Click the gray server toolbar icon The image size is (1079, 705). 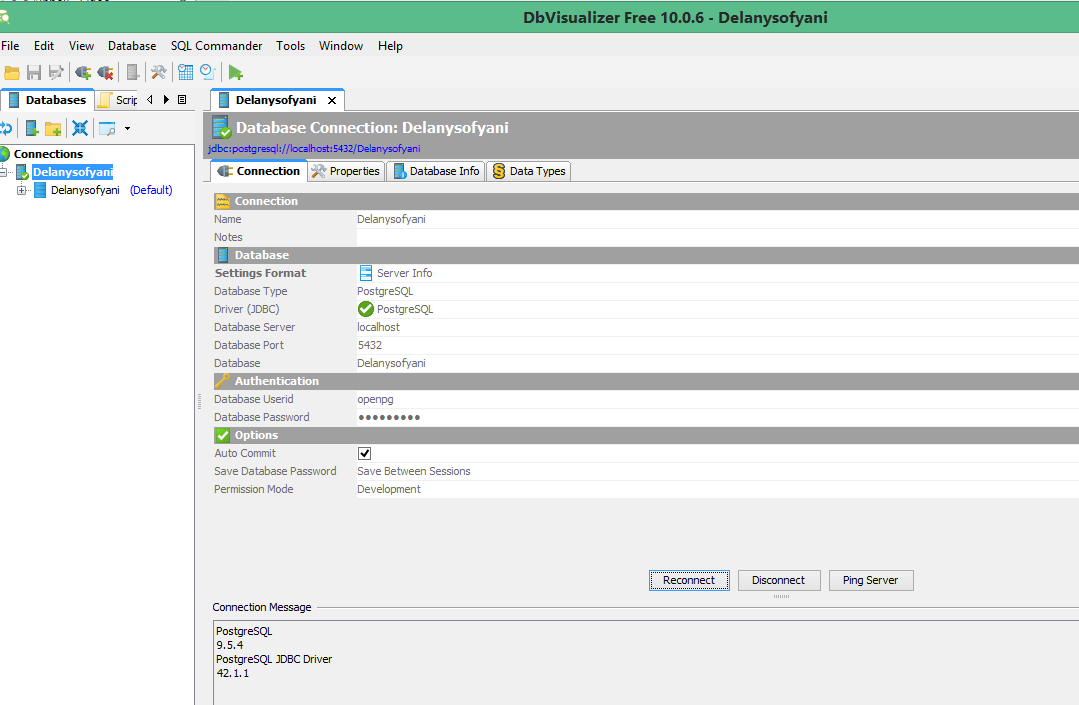point(133,72)
